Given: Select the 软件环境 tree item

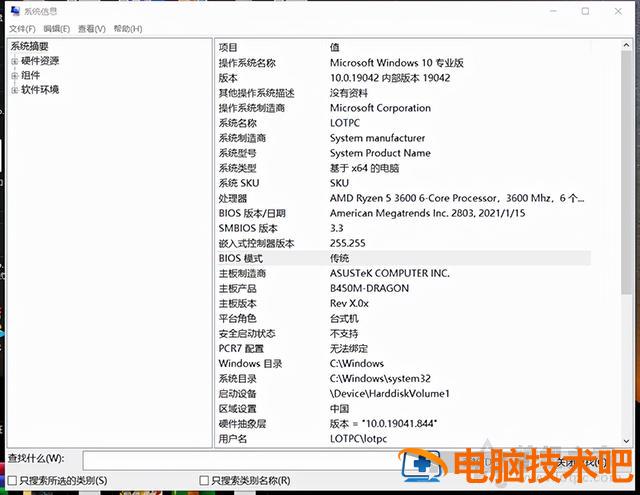Looking at the screenshot, I should coord(40,90).
